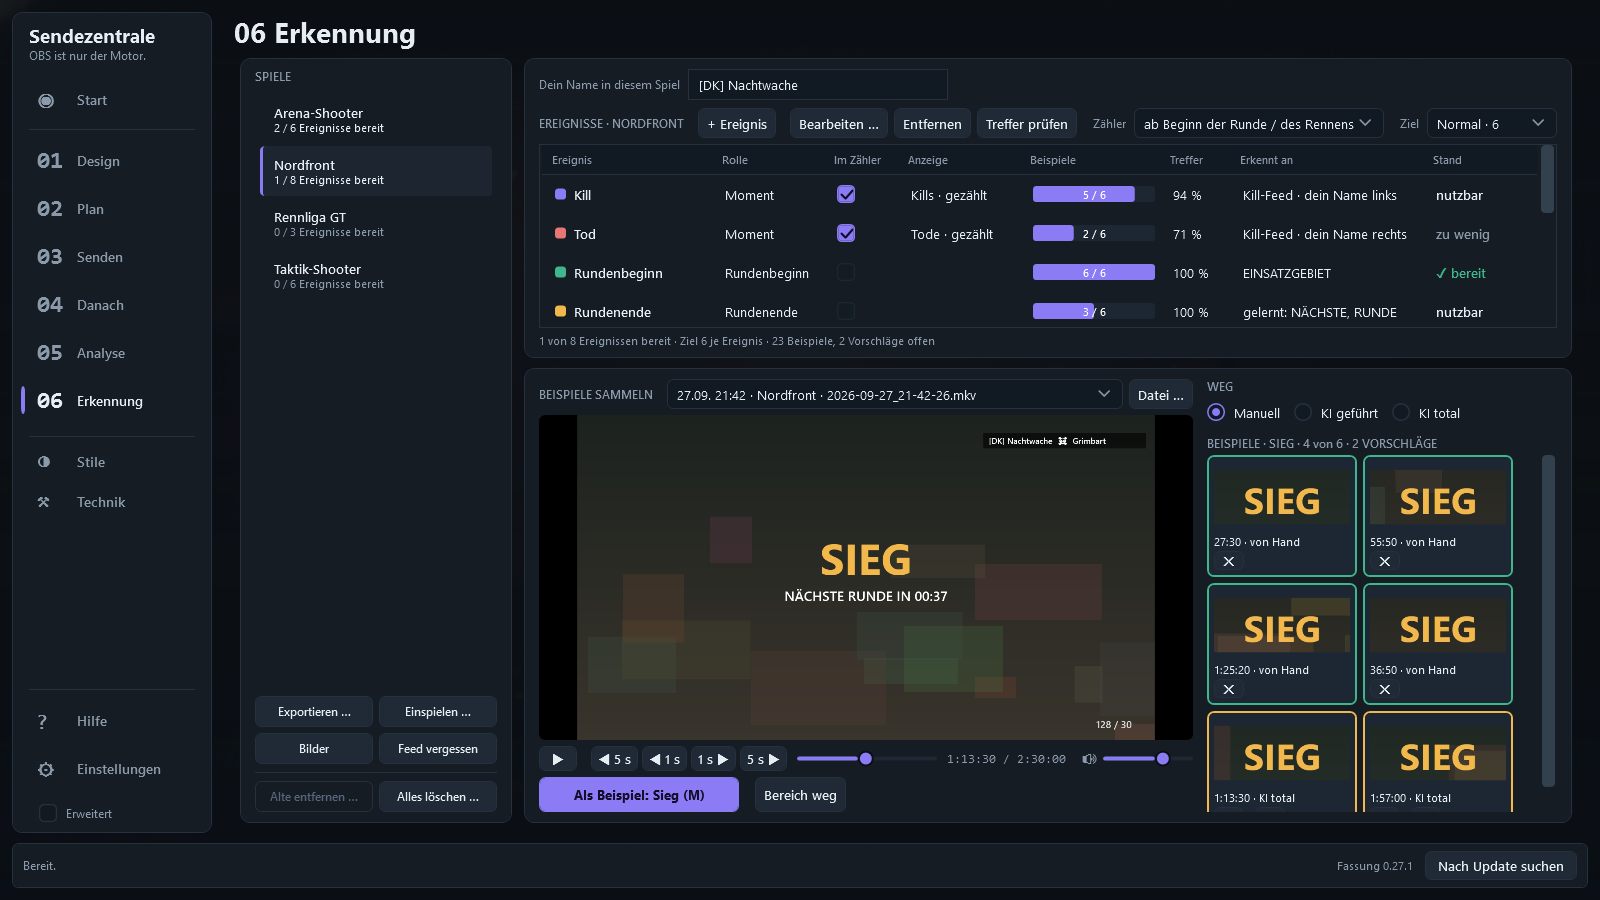1600x900 pixels.
Task: Enable the Erweitert checkbox
Action: (x=47, y=813)
